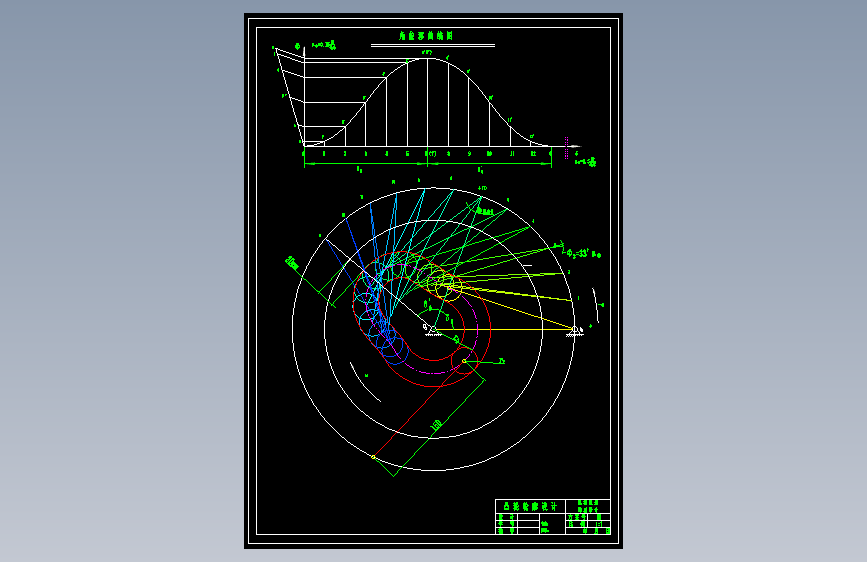The width and height of the screenshot is (867, 562).
Task: Select the small red roller circle near the r0 label
Action: [463, 361]
